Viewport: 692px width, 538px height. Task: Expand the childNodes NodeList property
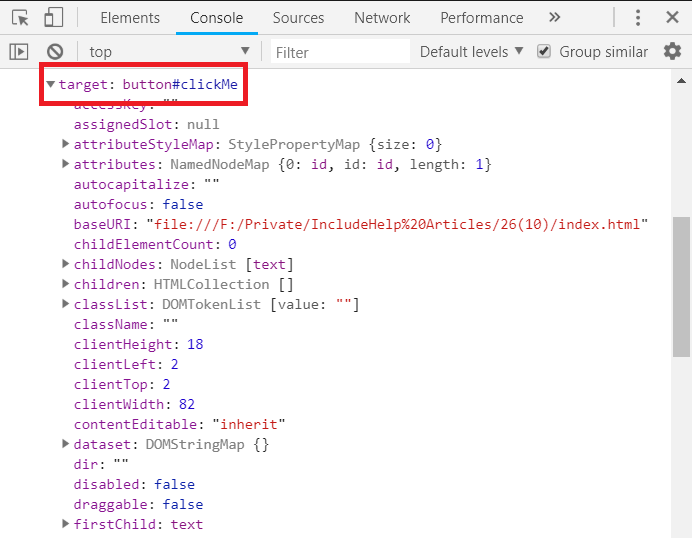click(x=65, y=264)
